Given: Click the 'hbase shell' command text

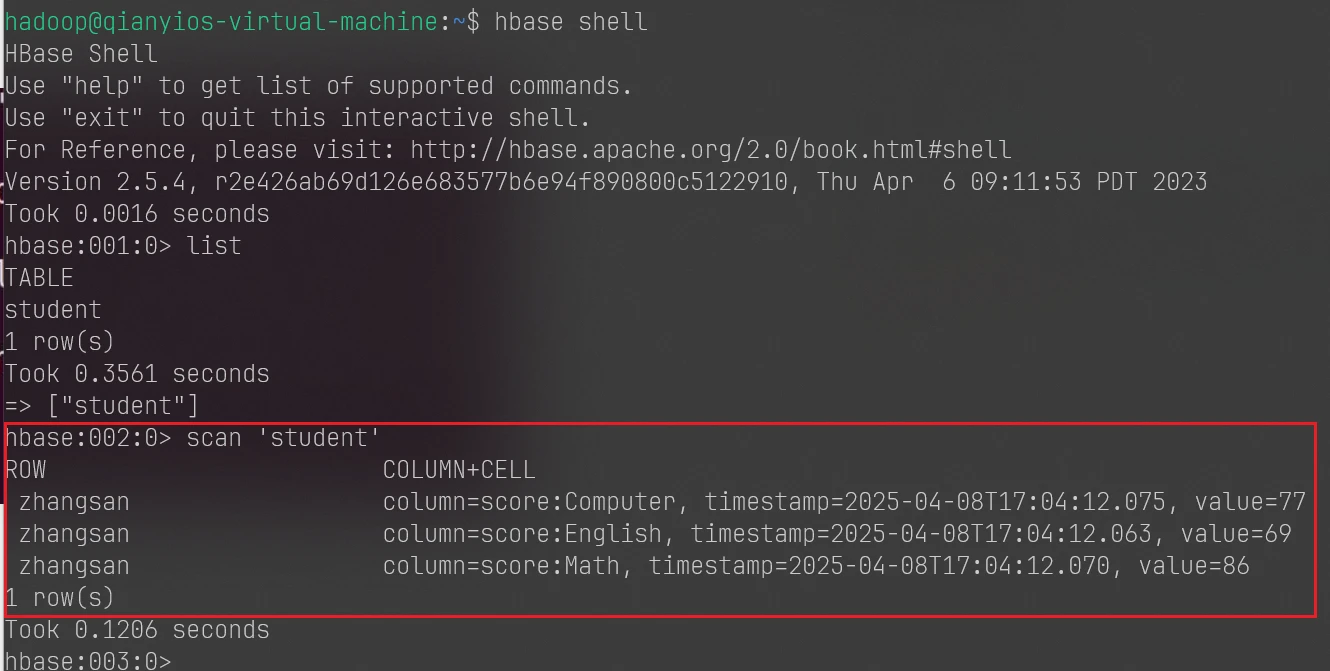Looking at the screenshot, I should coord(571,22).
